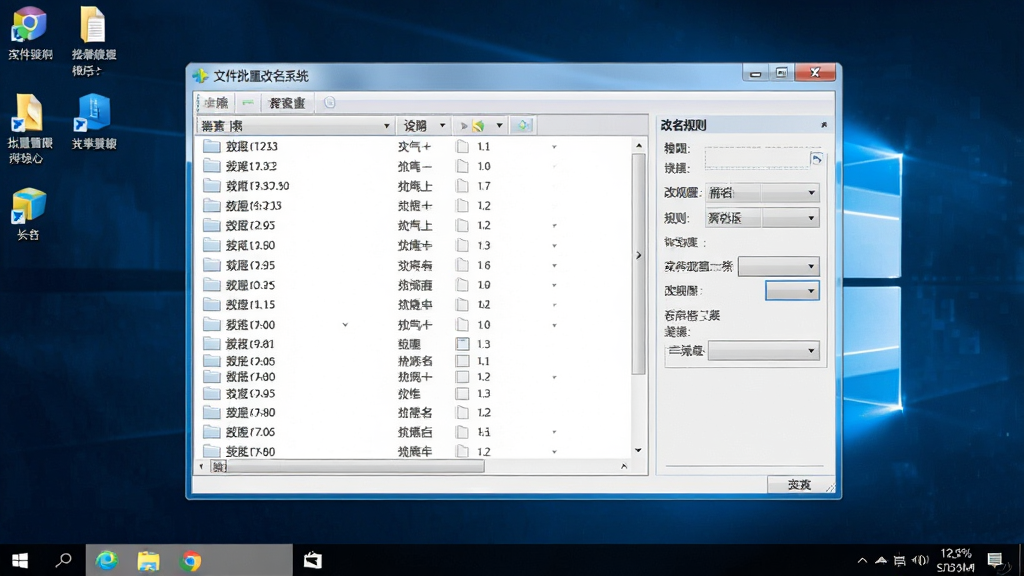
Task: Click the dashed input field in 改名规则 panel
Action: pos(758,159)
